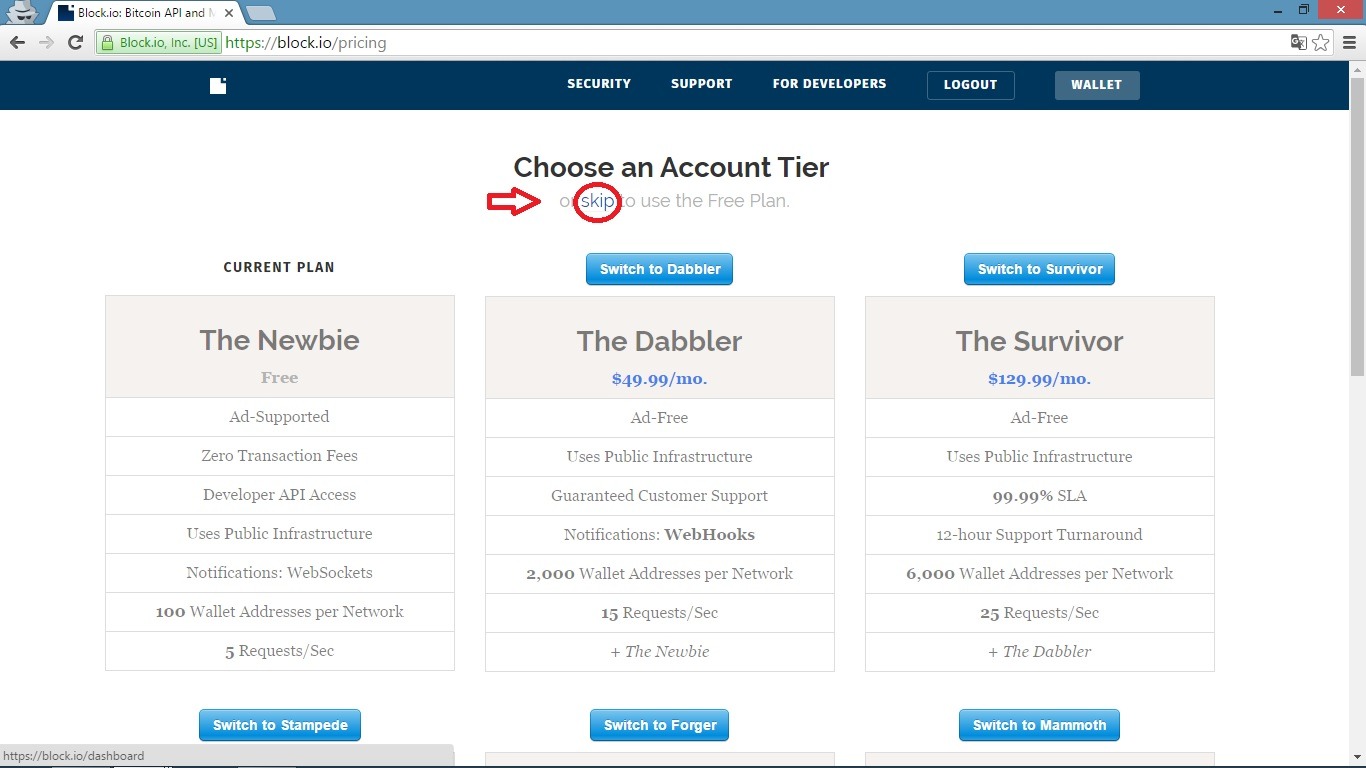Open the Chrome menu icon
Viewport: 1366px width, 768px height.
click(1349, 42)
